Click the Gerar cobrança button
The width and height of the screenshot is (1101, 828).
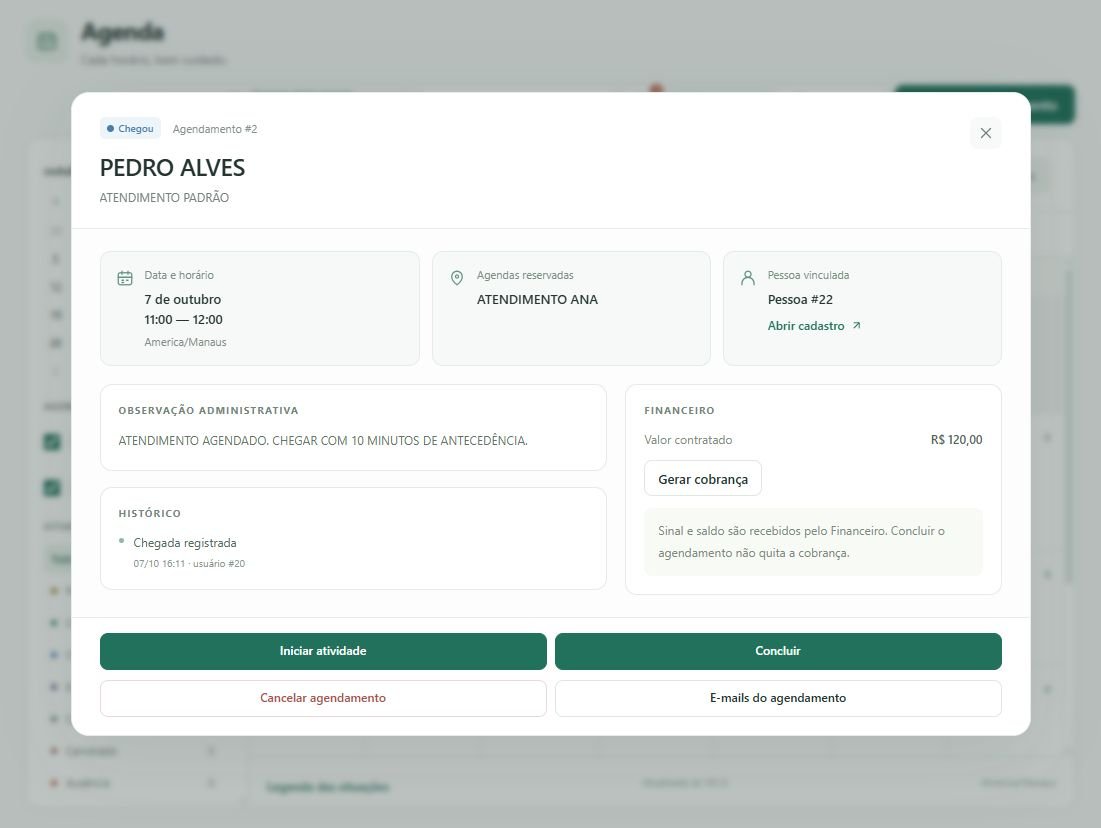703,479
